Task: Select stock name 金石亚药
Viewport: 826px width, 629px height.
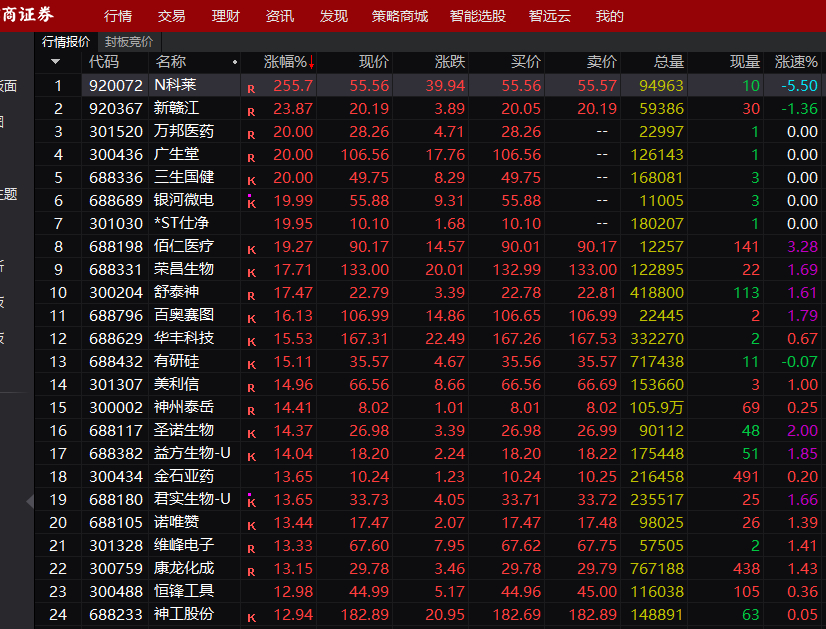Action: 184,476
